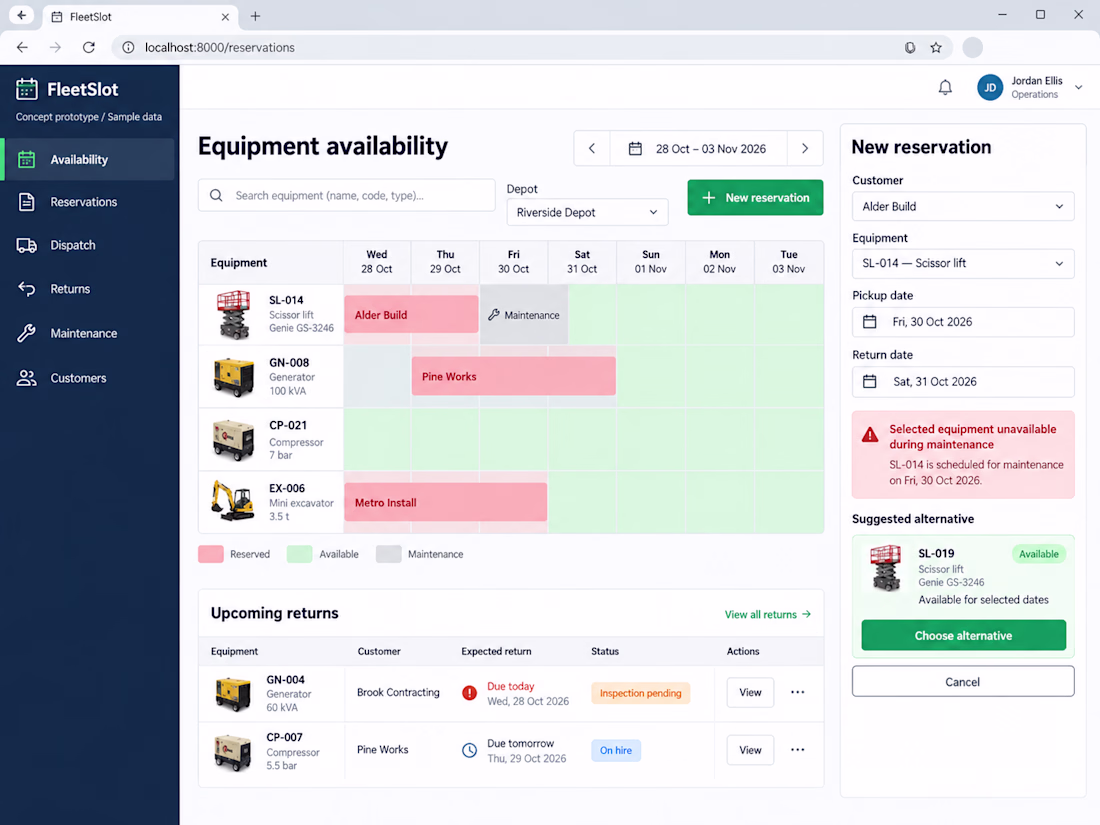Open the Equipment dropdown showing SL-014
The image size is (1100, 825).
pyautogui.click(x=962, y=264)
